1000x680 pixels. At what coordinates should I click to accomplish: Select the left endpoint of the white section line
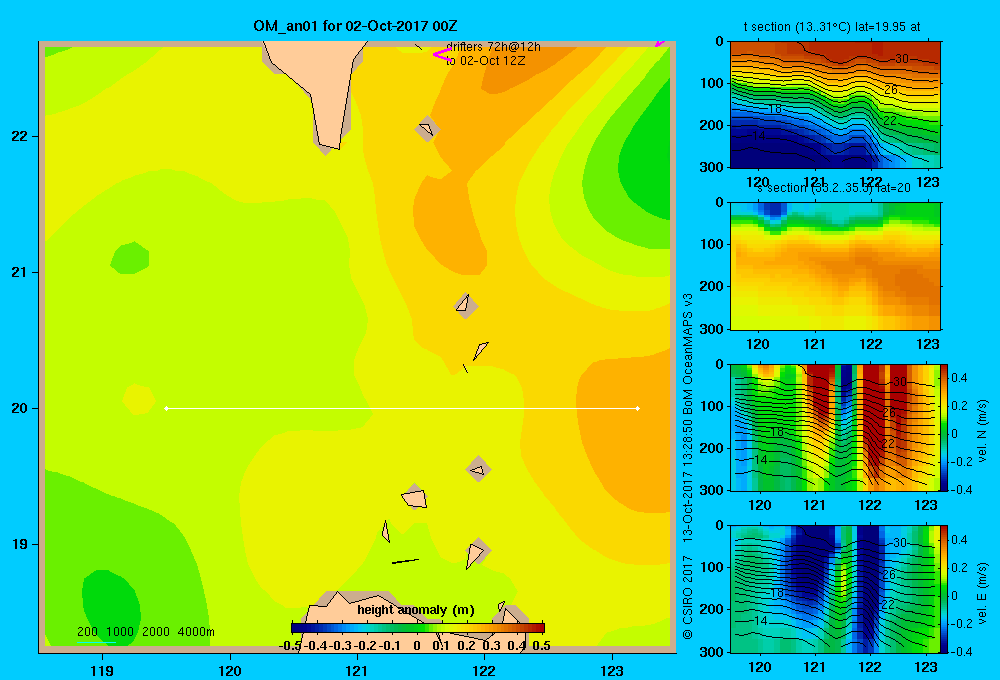(166, 408)
